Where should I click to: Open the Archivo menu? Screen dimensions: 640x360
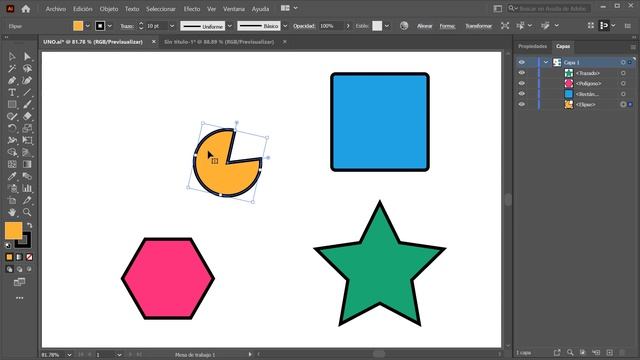click(56, 9)
